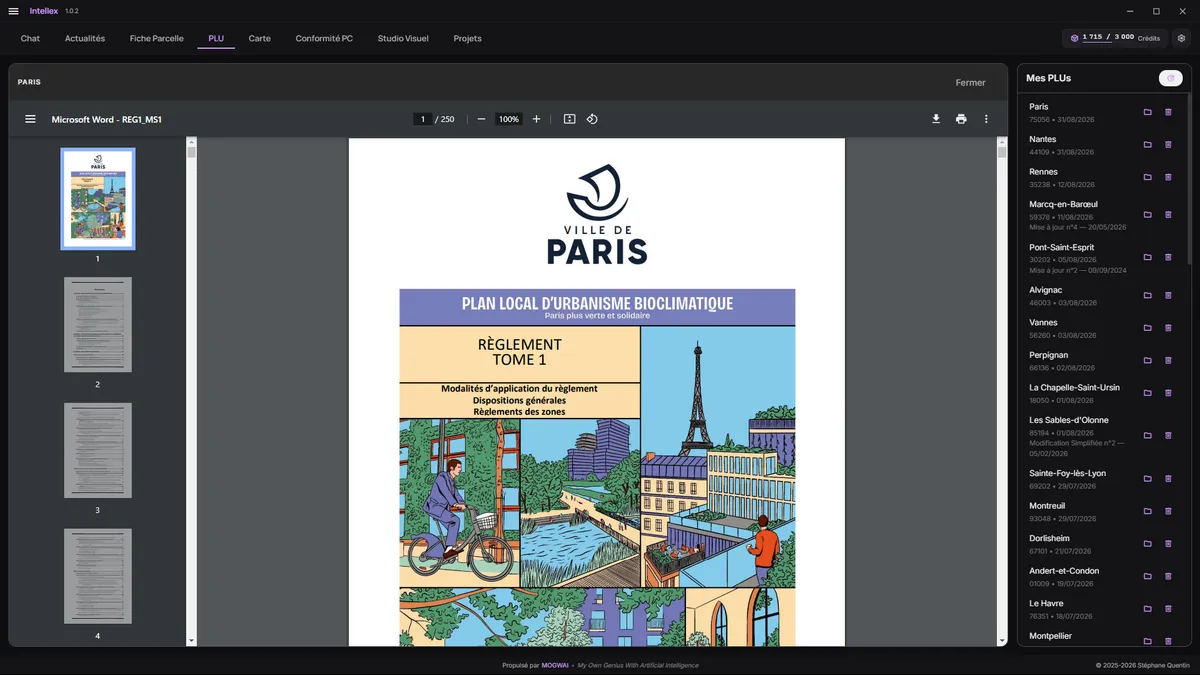Open the Studio Visuel tab

pyautogui.click(x=403, y=38)
